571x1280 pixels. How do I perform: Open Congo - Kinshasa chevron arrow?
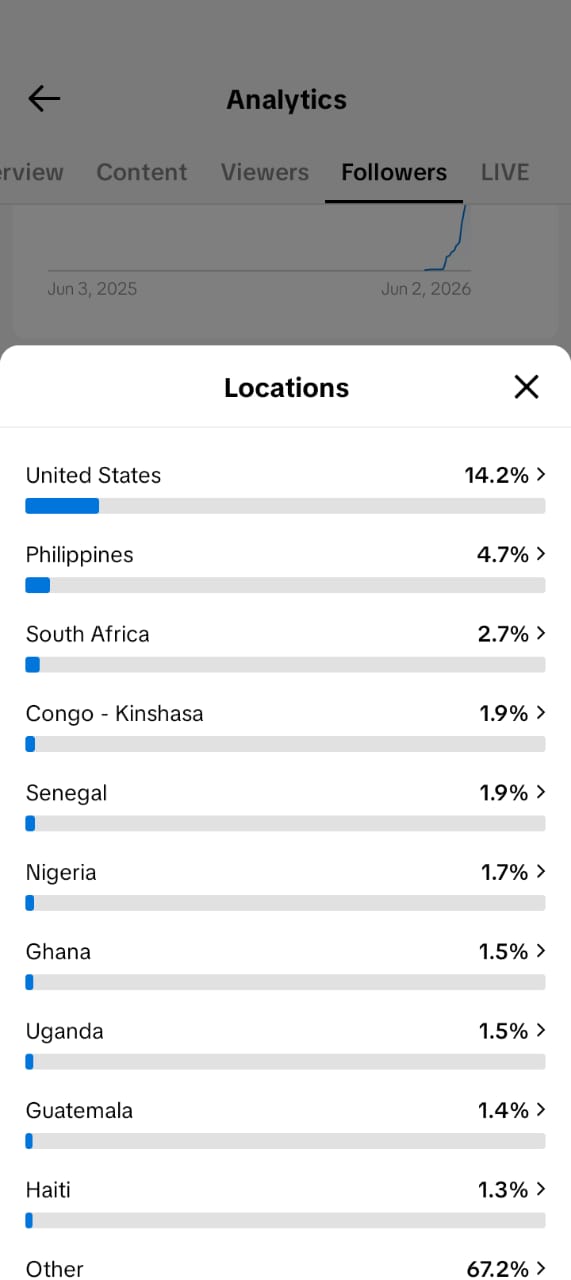pos(541,713)
